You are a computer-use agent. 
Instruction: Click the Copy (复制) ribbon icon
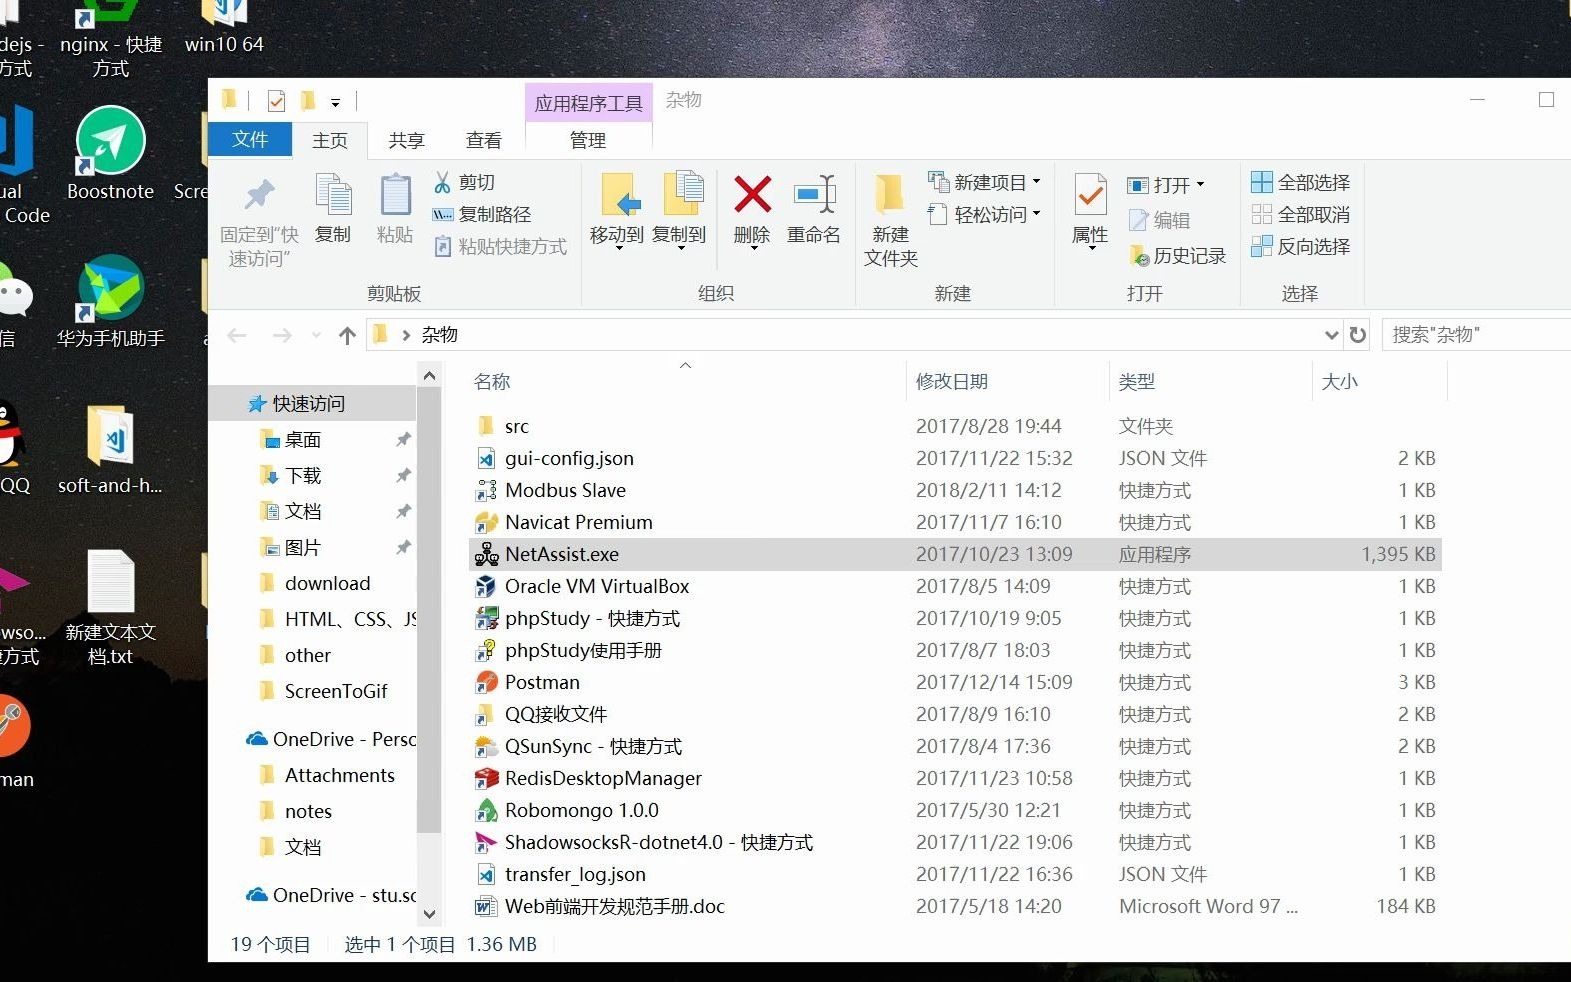click(x=333, y=195)
